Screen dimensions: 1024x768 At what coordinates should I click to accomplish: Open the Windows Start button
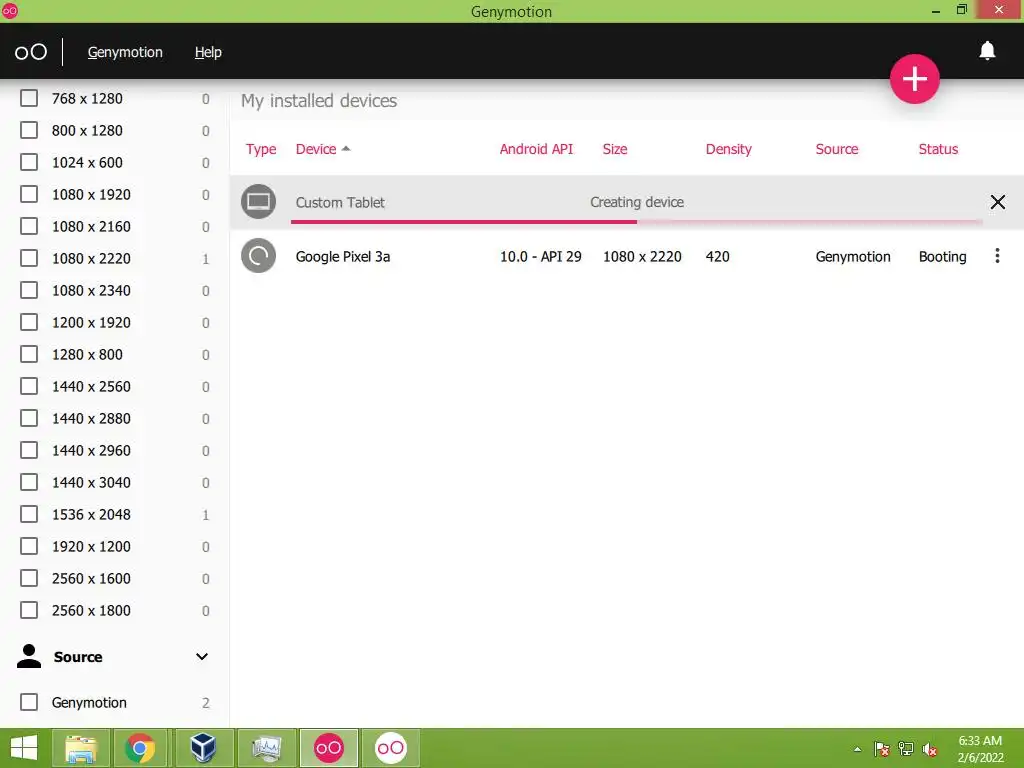point(24,748)
